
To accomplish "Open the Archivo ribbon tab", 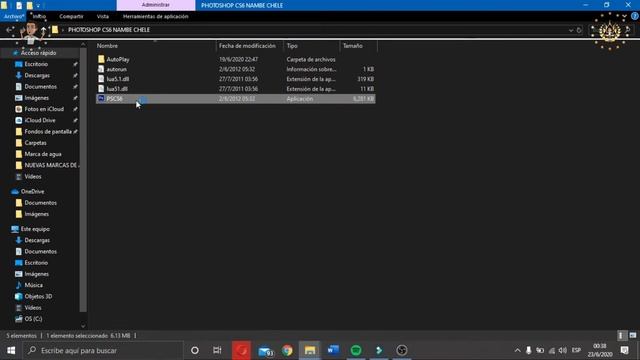I will [x=13, y=16].
